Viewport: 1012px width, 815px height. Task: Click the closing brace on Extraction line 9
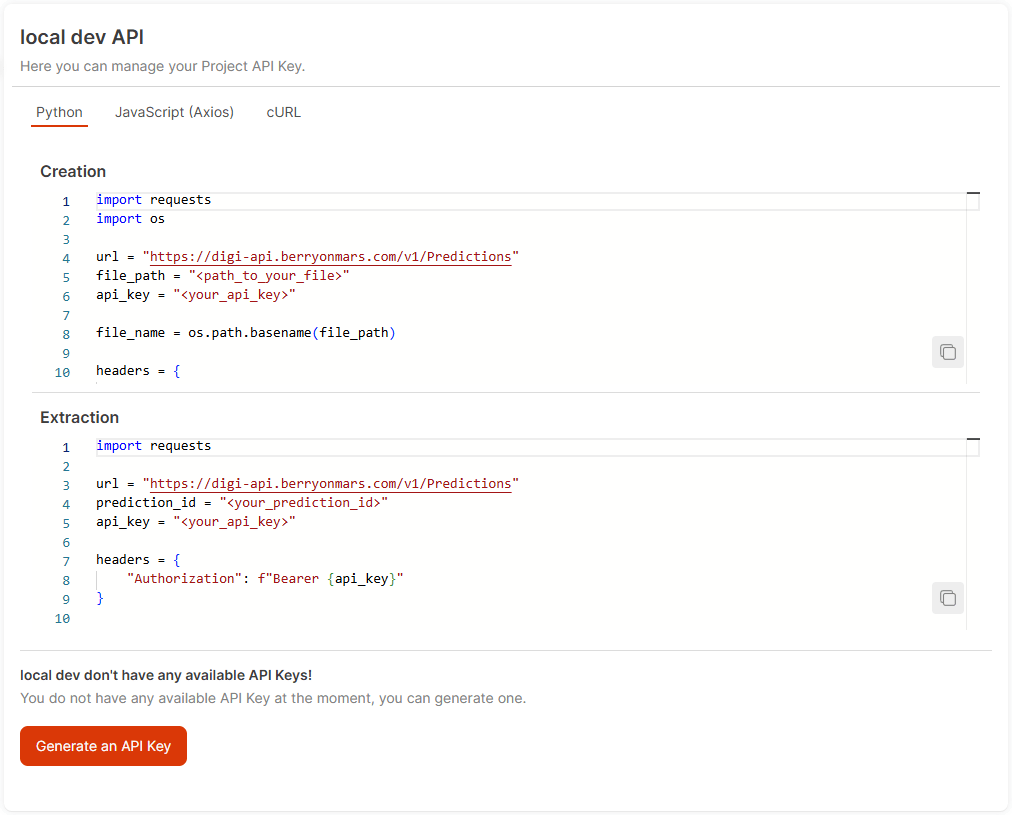pos(100,598)
